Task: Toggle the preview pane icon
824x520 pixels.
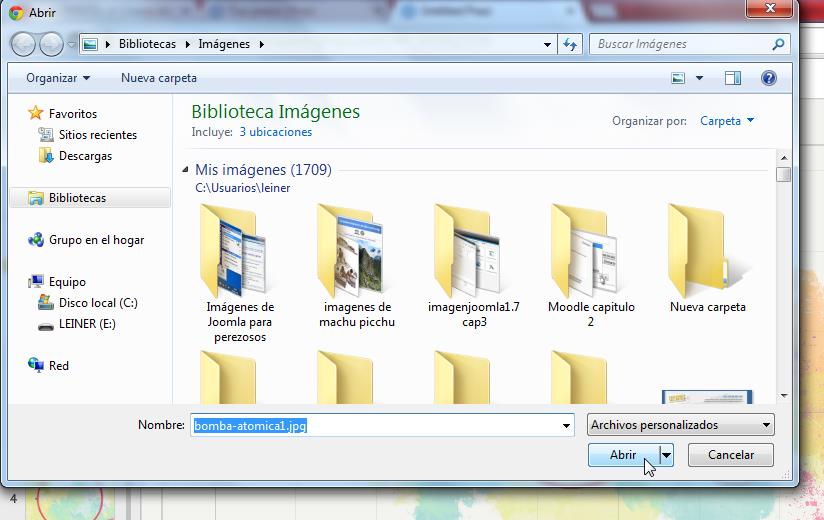Action: click(733, 78)
